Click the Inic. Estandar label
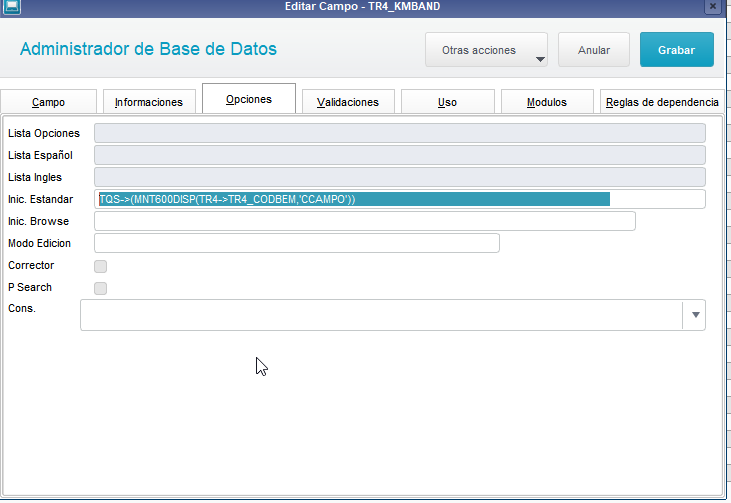 click(x=41, y=200)
